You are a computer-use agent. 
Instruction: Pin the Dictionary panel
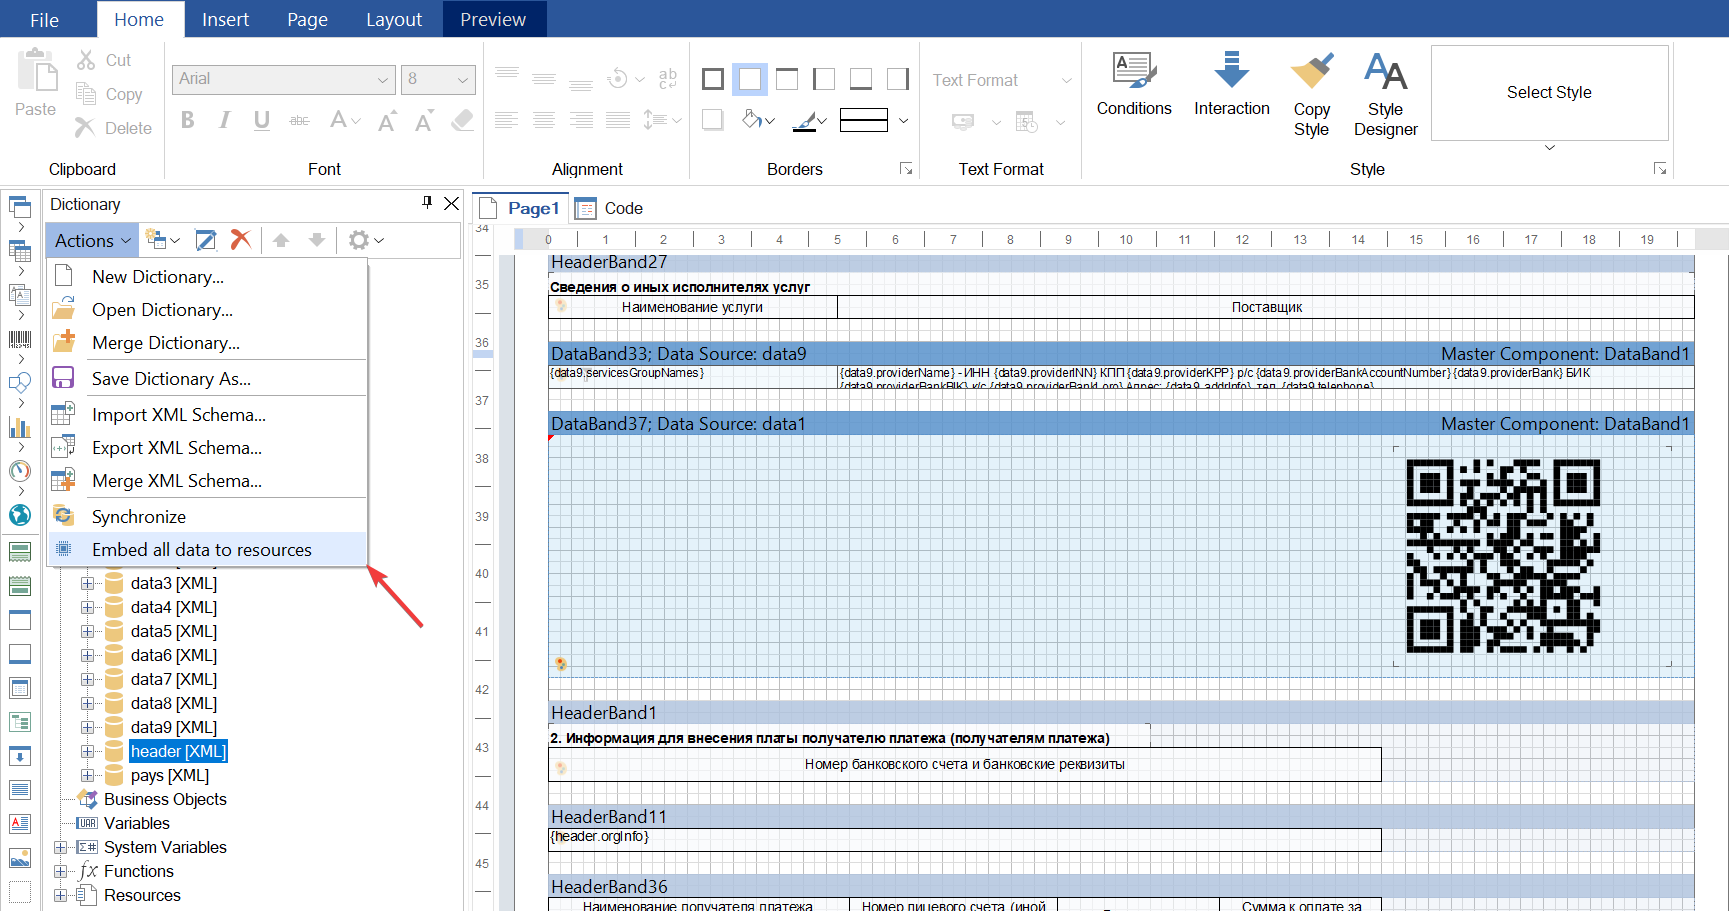point(427,203)
